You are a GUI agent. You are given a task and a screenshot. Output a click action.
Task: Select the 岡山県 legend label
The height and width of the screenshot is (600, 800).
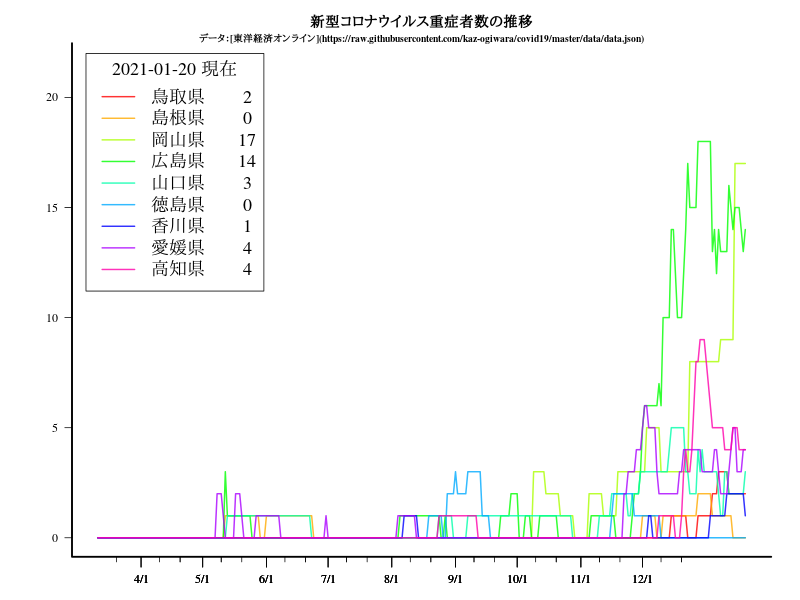tap(178, 139)
